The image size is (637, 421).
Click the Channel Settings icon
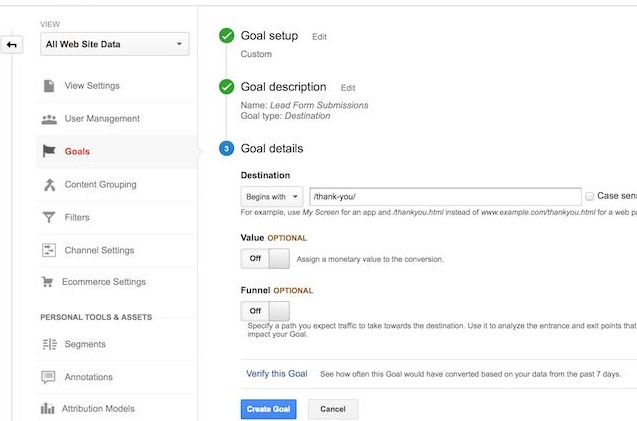tap(48, 250)
